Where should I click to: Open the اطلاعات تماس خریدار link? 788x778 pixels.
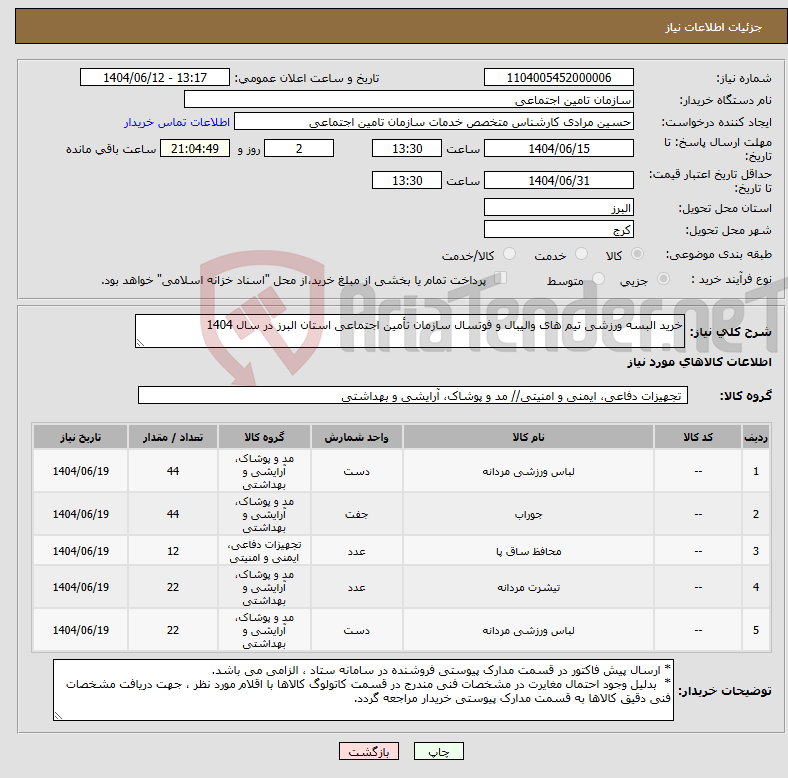[177, 122]
